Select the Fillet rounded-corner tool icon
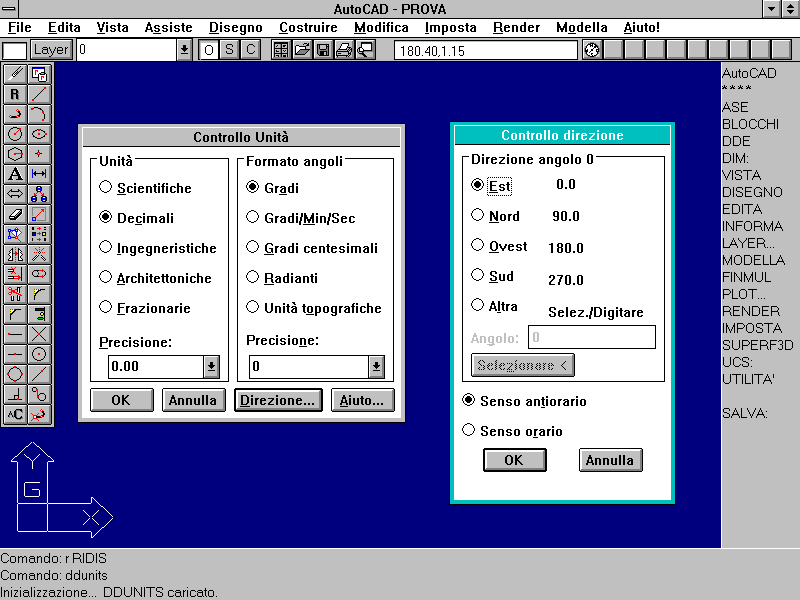This screenshot has height=600, width=800. (39, 294)
